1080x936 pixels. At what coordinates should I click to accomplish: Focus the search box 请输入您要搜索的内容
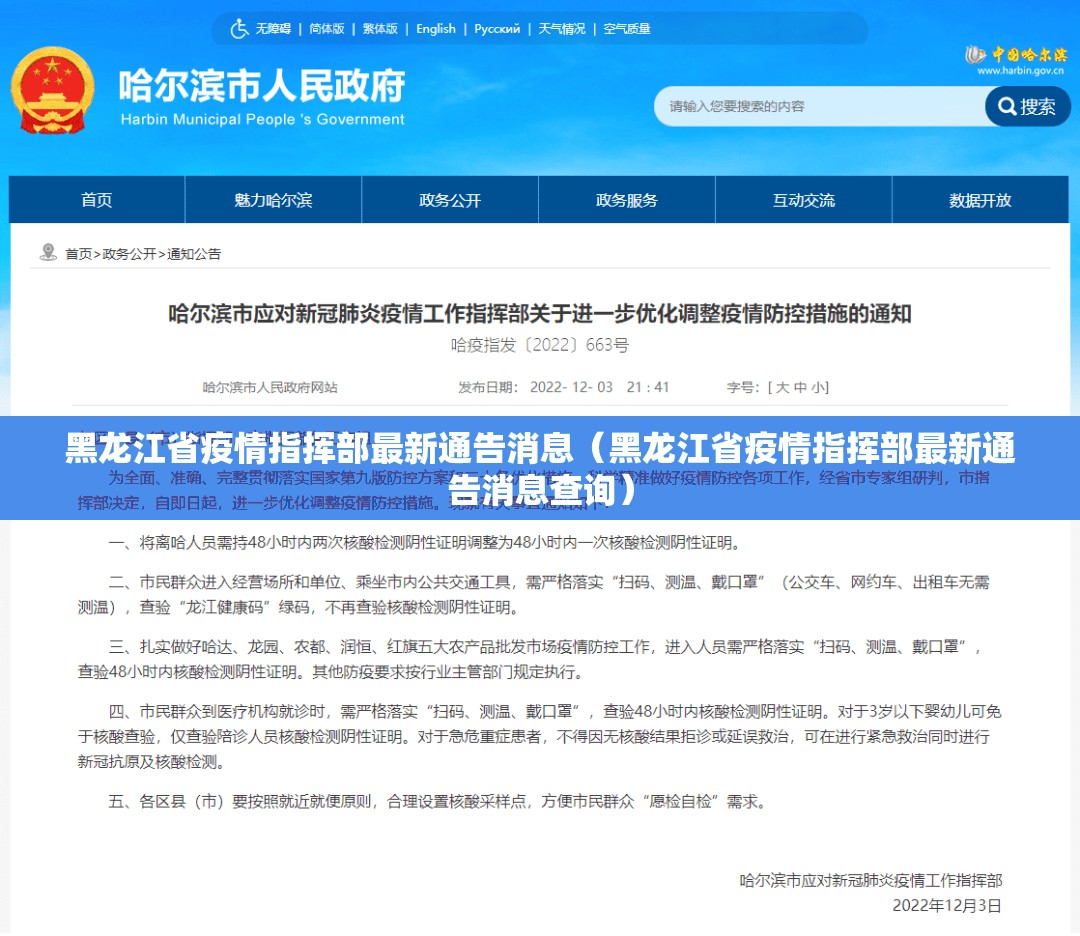coord(820,106)
